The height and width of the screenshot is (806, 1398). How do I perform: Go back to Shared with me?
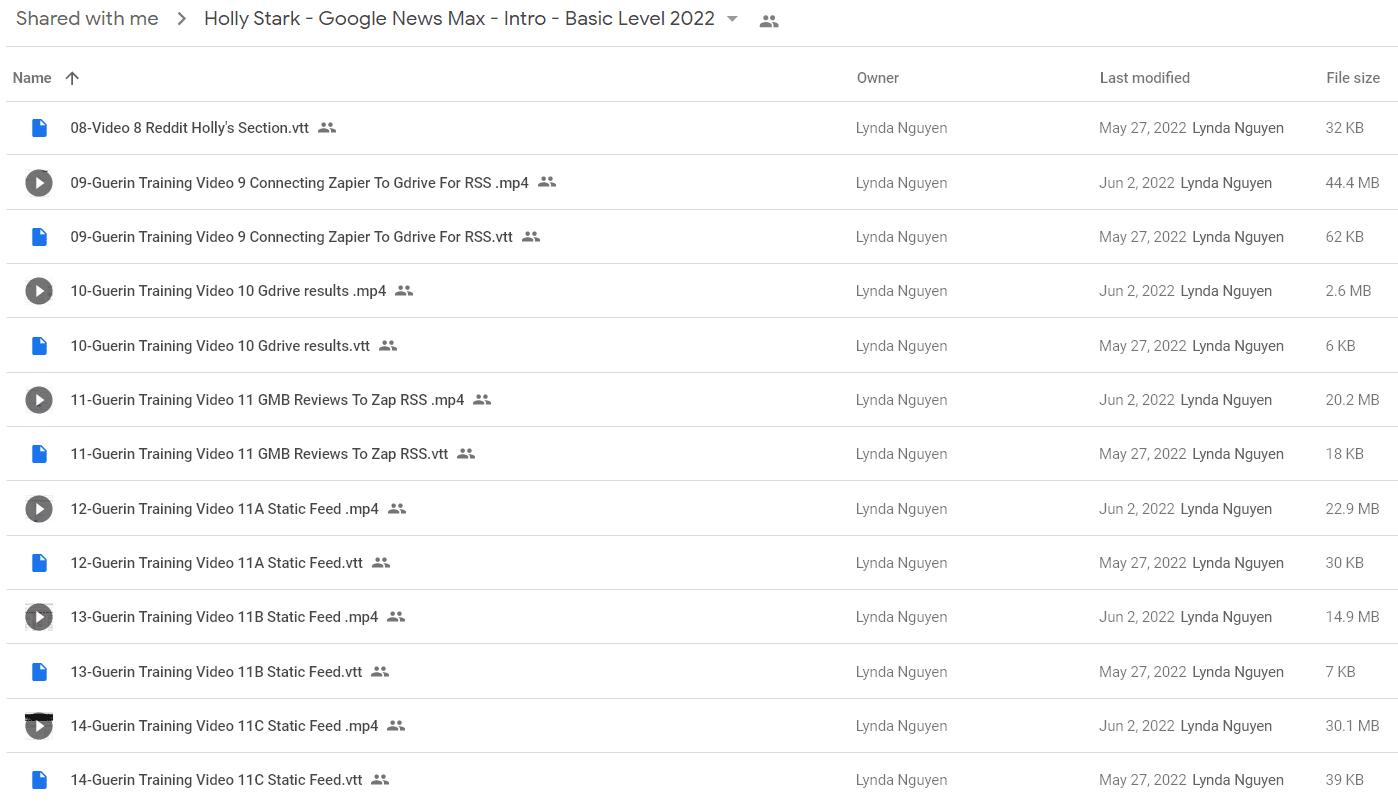pyautogui.click(x=87, y=19)
